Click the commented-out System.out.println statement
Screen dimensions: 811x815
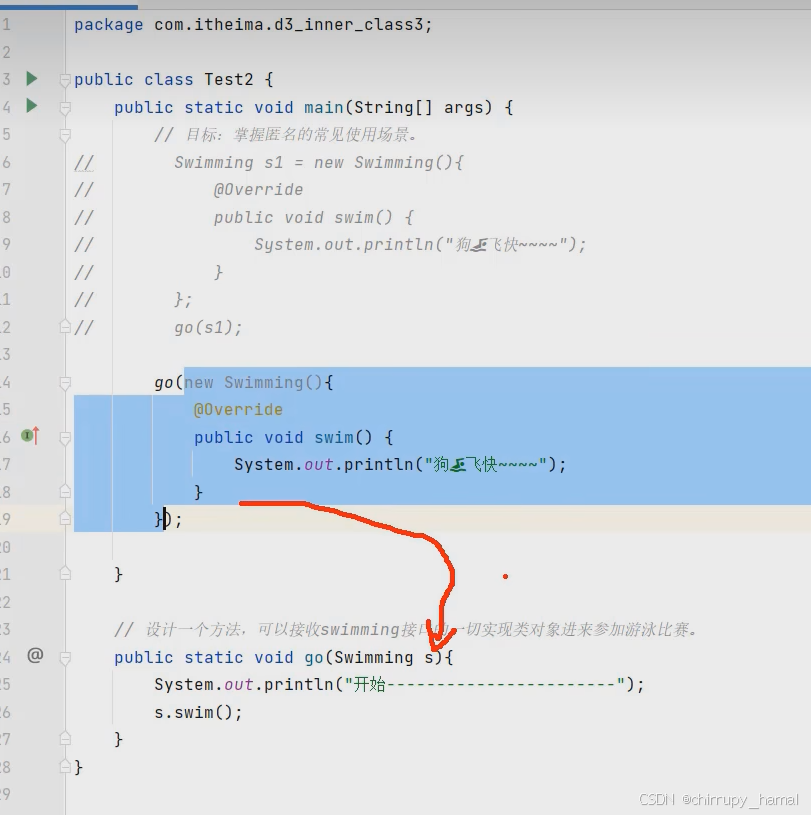point(420,244)
